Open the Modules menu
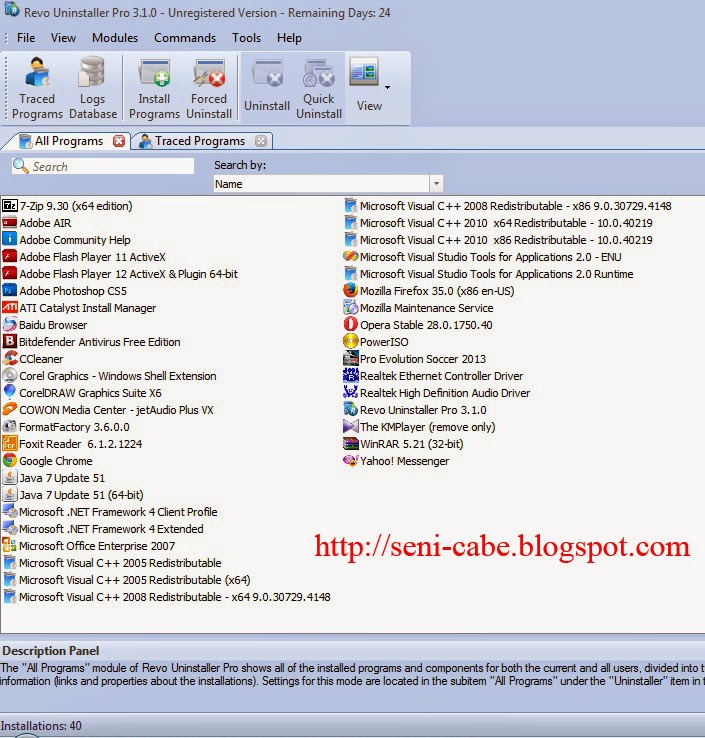The height and width of the screenshot is (738, 705). click(115, 38)
